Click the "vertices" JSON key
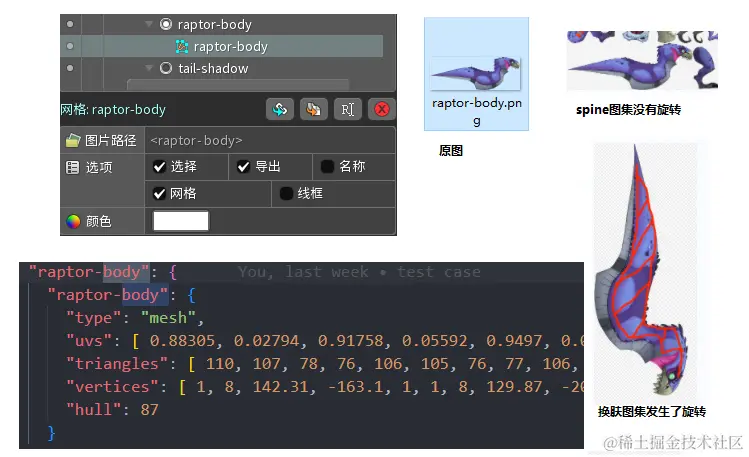 (112, 386)
